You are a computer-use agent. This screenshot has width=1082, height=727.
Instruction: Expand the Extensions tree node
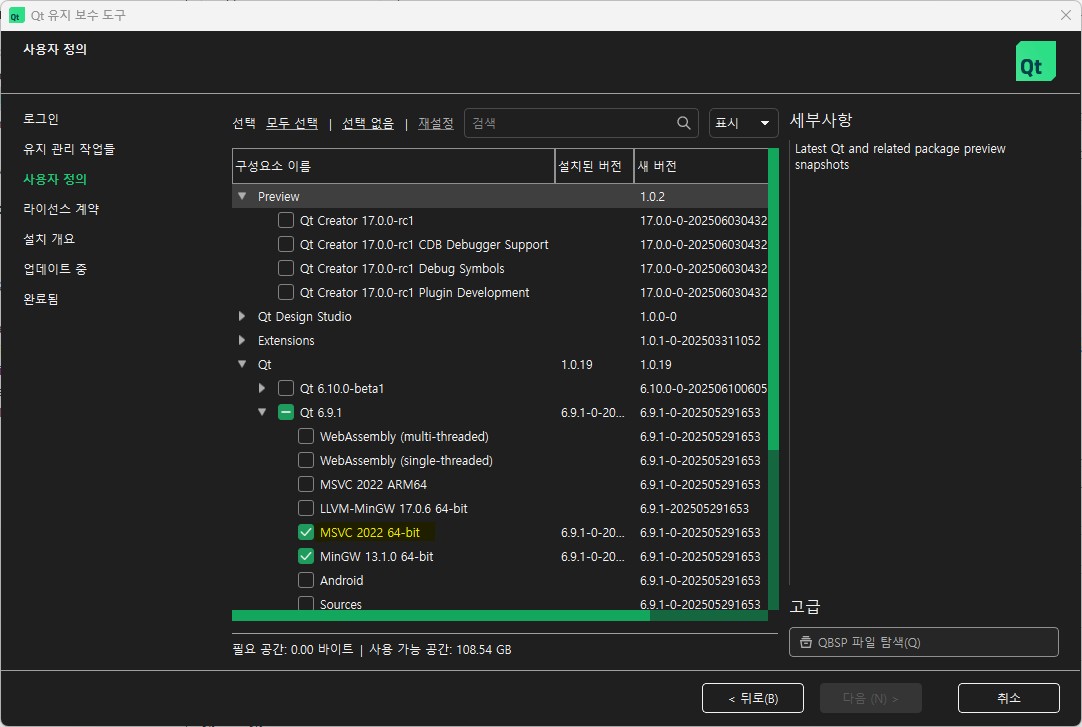point(242,340)
